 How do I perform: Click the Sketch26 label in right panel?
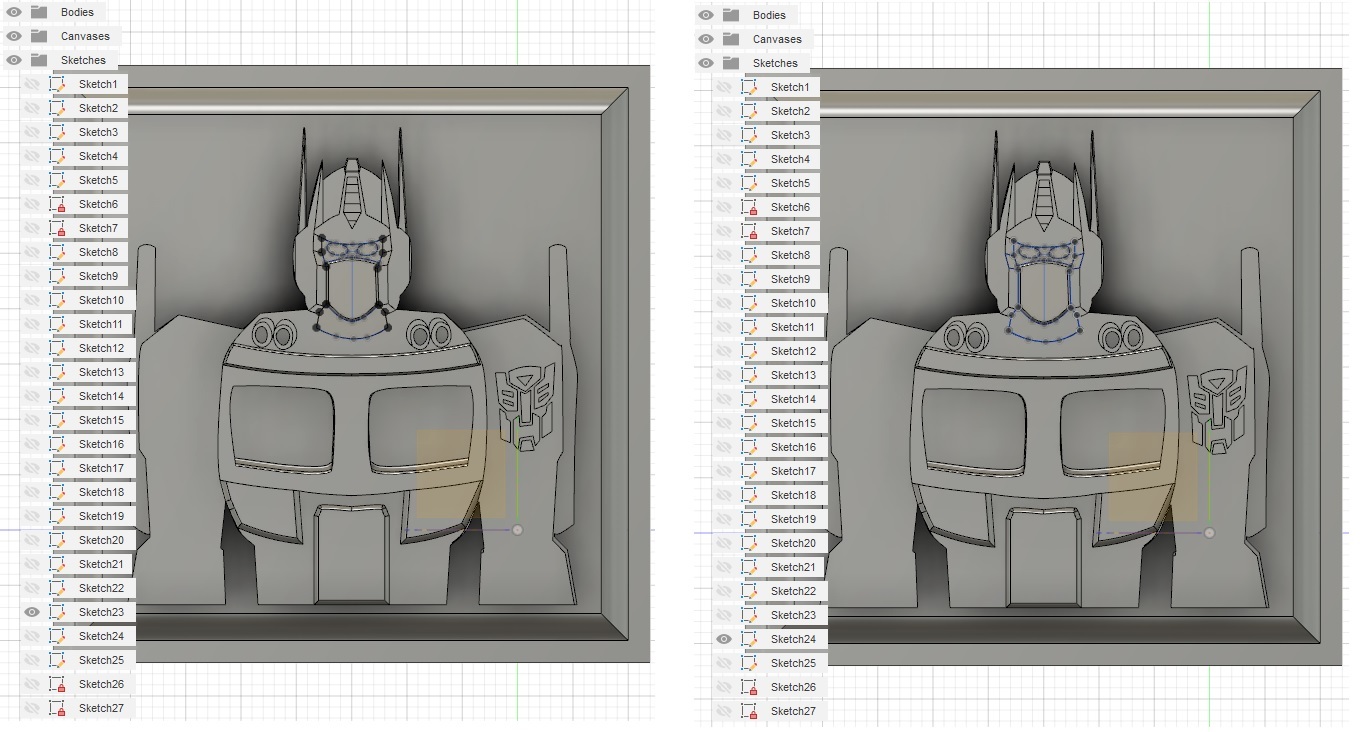click(793, 687)
